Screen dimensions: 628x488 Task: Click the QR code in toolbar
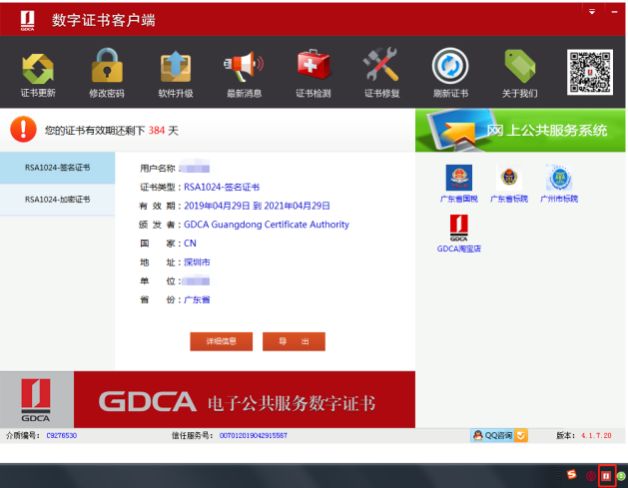pyautogui.click(x=590, y=71)
